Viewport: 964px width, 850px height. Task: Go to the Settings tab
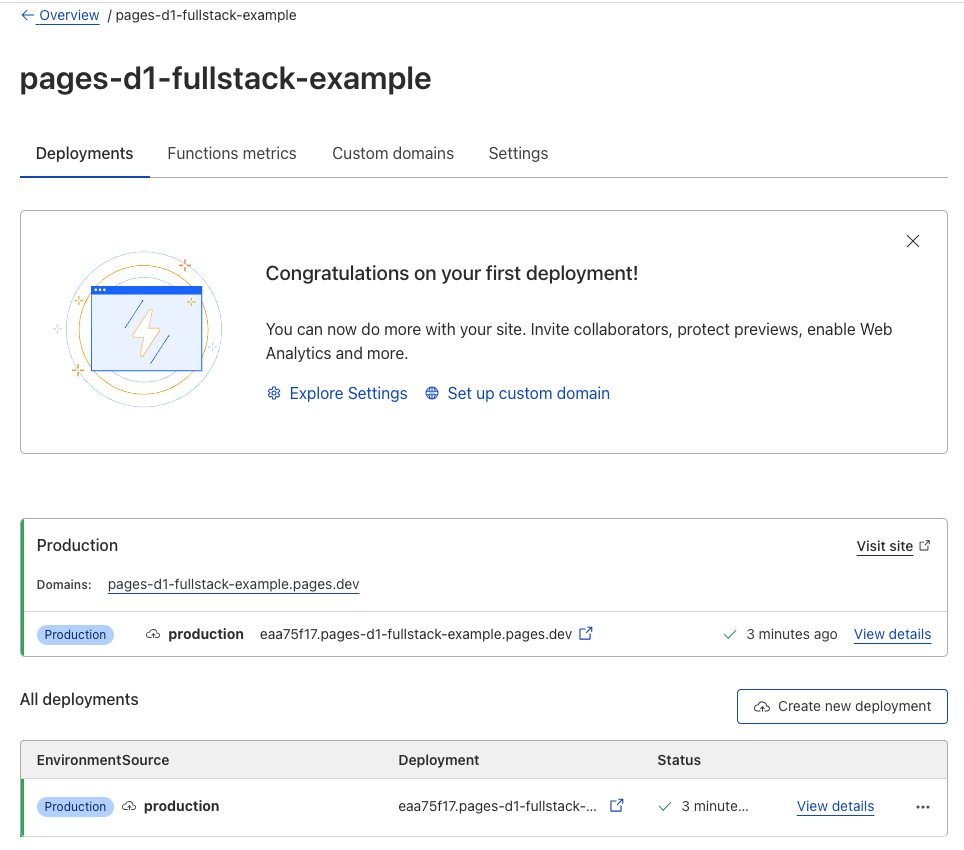click(x=518, y=154)
